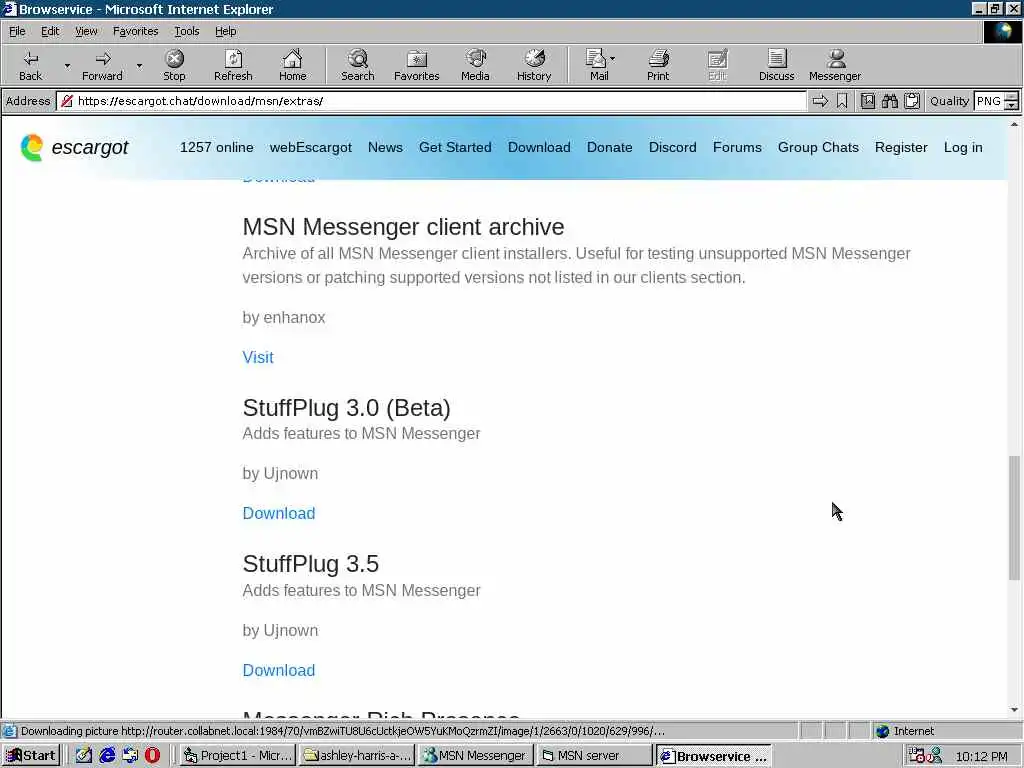Screen dimensions: 1024x768
Task: Open Group Chats page
Action: [818, 148]
